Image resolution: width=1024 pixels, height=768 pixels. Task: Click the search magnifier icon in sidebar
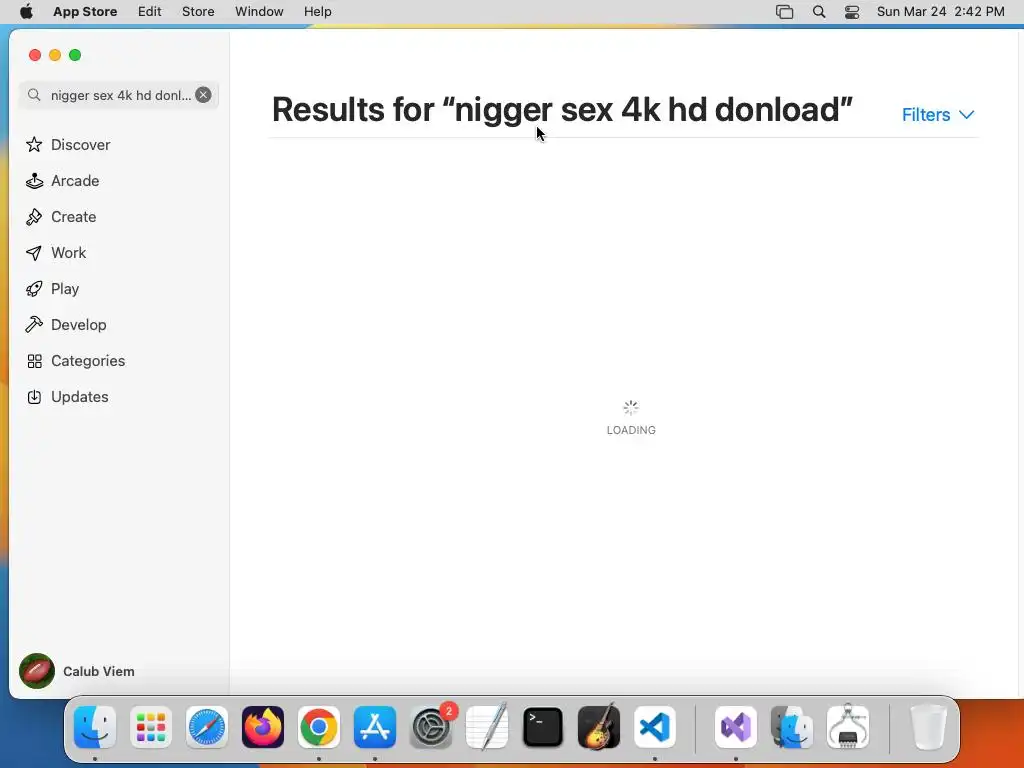[34, 95]
